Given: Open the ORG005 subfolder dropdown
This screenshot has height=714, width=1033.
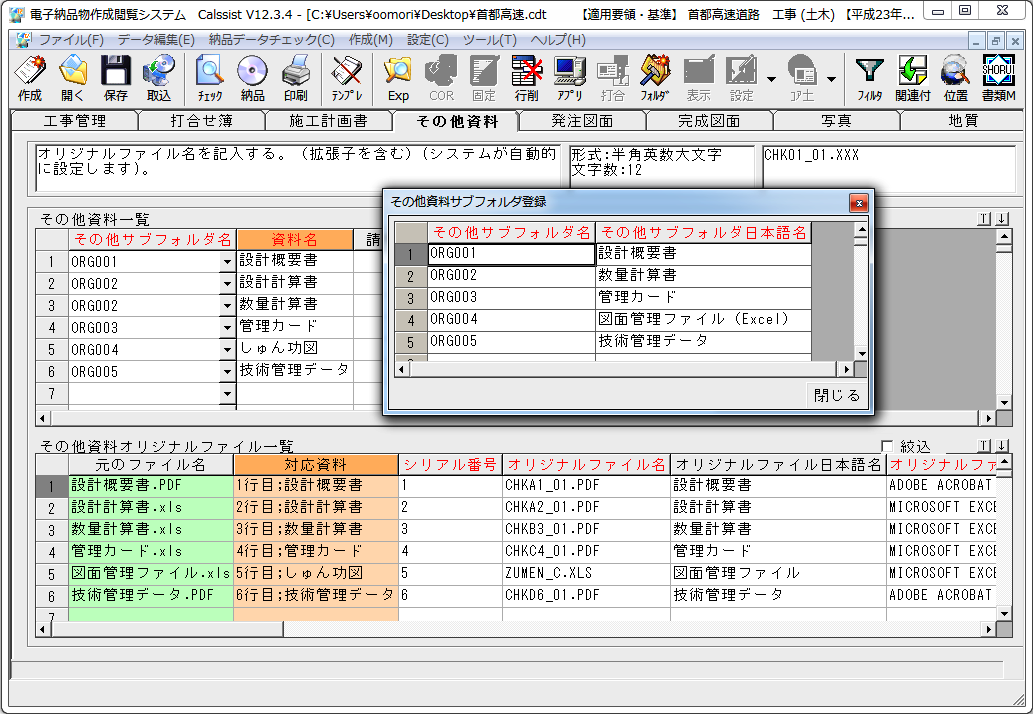Looking at the screenshot, I should [227, 372].
